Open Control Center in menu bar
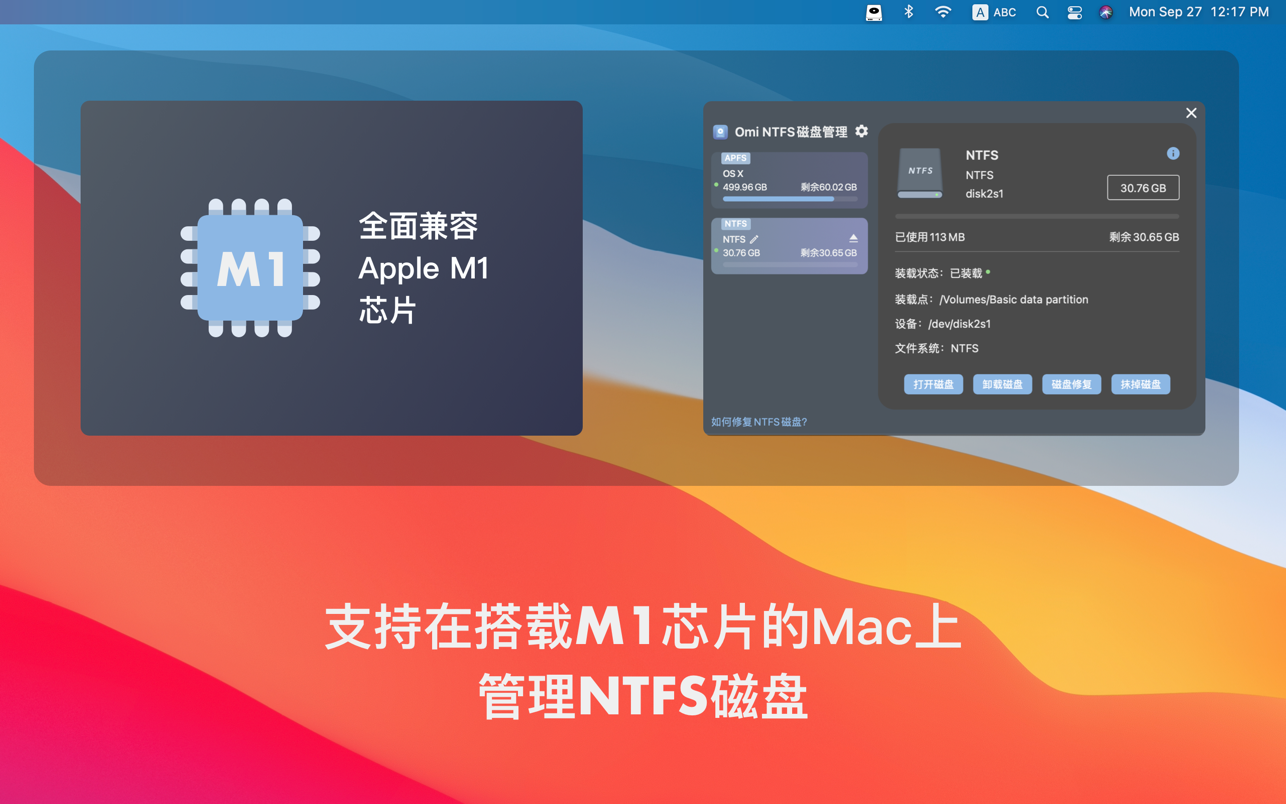 [1074, 12]
